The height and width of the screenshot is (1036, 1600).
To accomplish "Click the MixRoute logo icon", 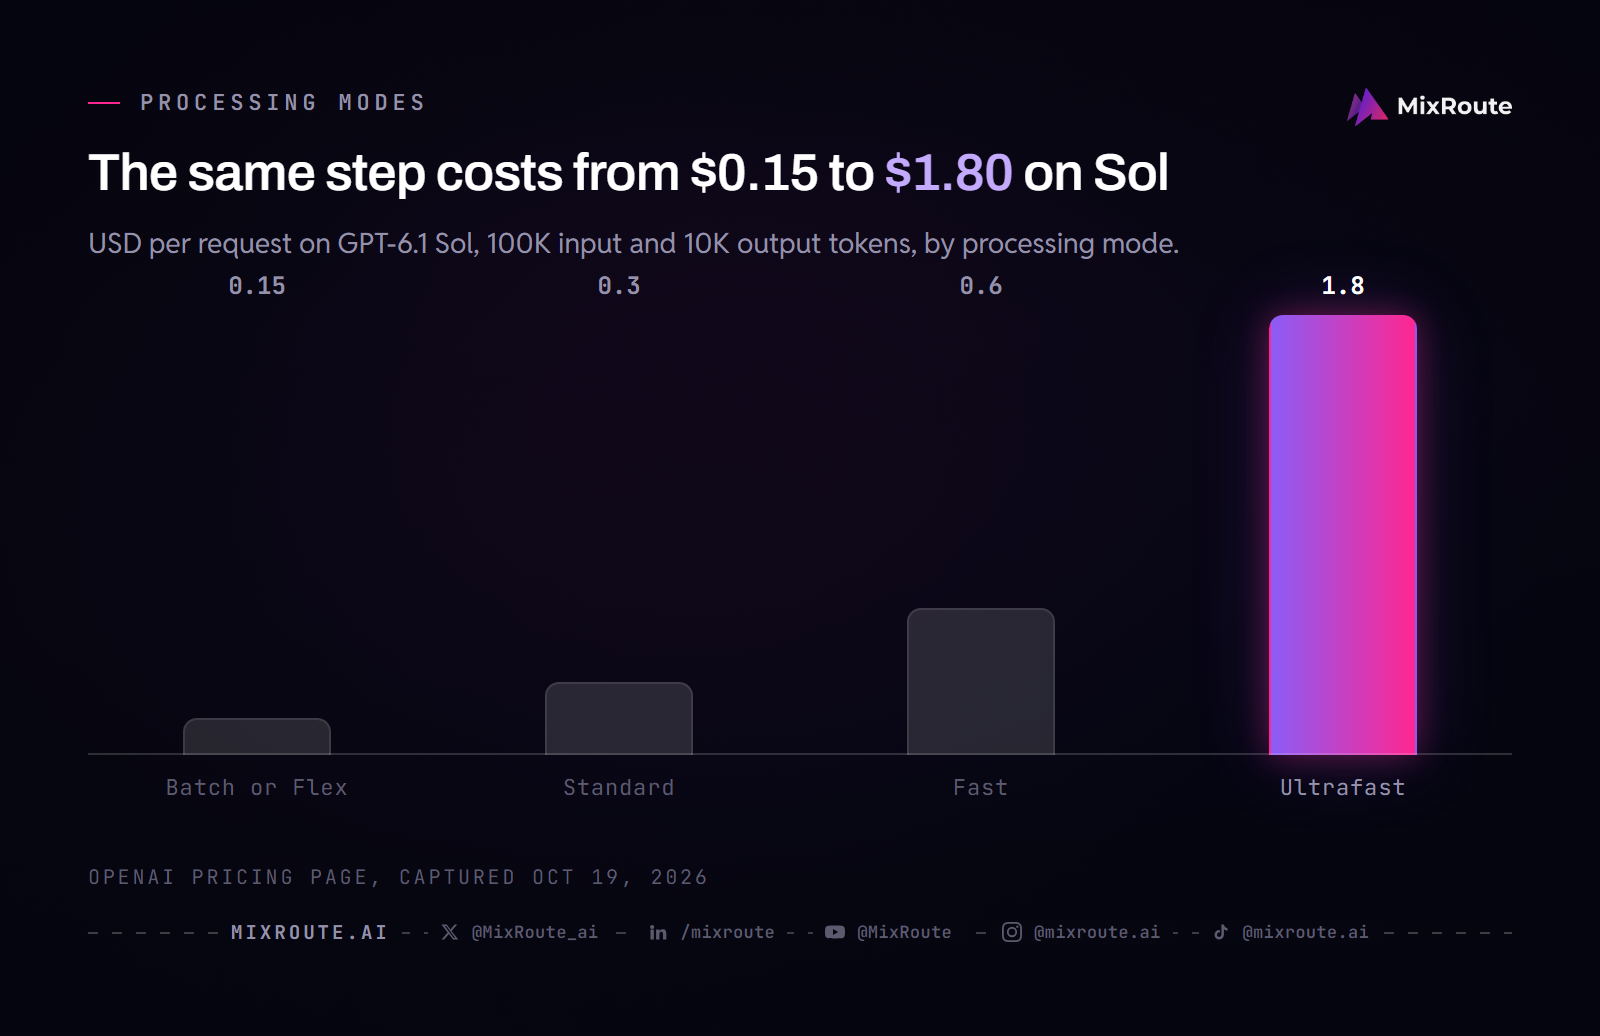I will [x=1367, y=106].
